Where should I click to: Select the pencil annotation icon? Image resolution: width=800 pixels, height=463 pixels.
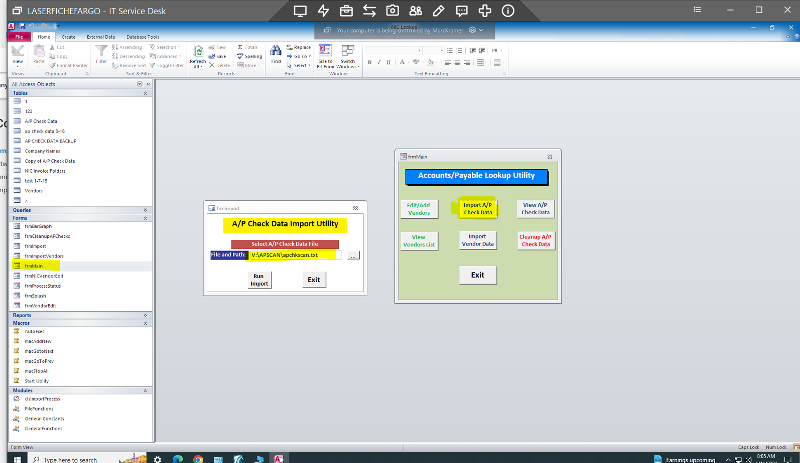click(x=438, y=11)
